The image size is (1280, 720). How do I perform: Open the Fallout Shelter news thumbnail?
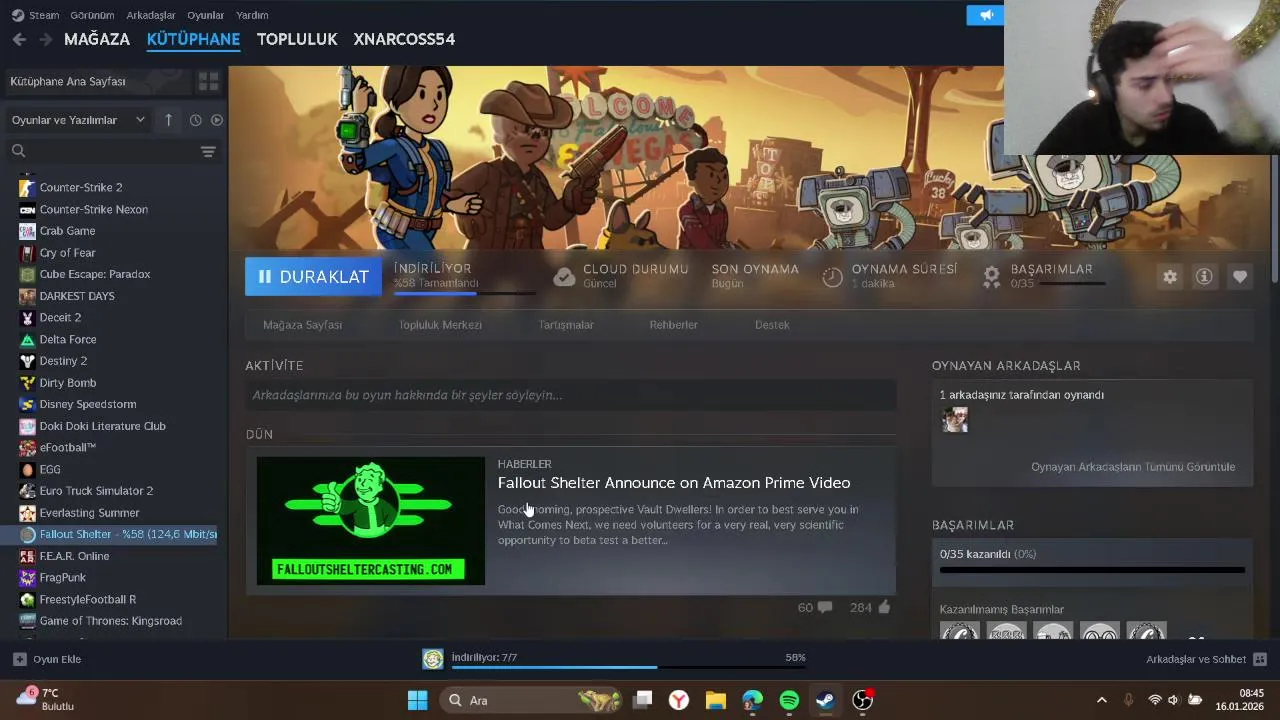coord(371,521)
